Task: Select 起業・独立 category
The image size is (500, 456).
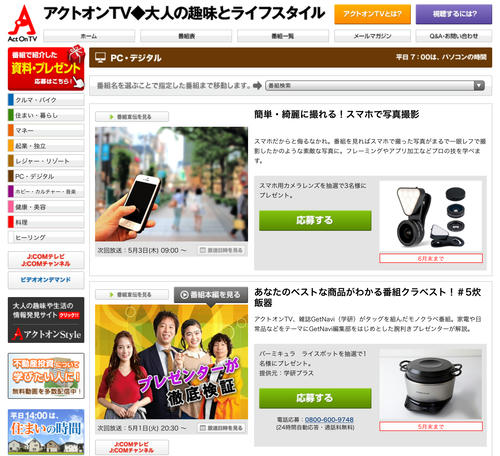Action: pyautogui.click(x=46, y=146)
